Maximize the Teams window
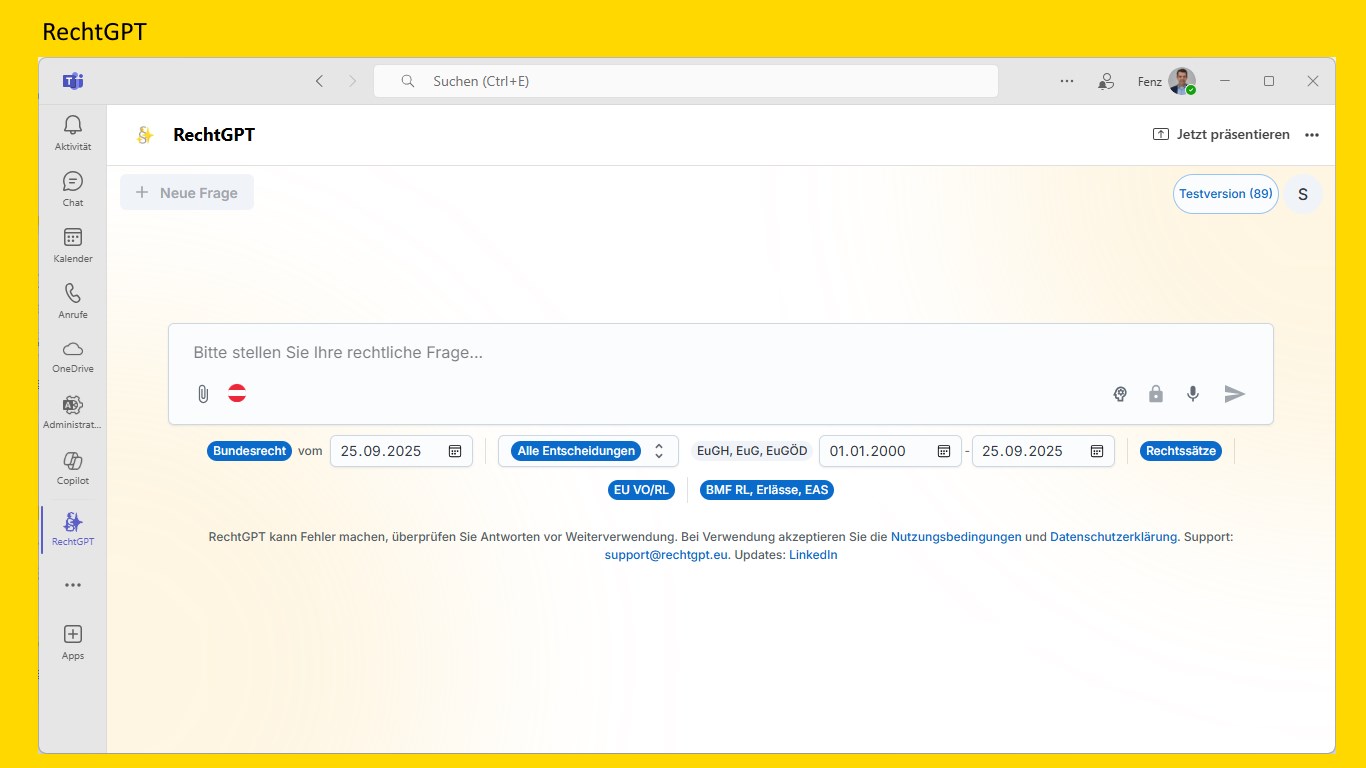The width and height of the screenshot is (1366, 768). [x=1269, y=81]
